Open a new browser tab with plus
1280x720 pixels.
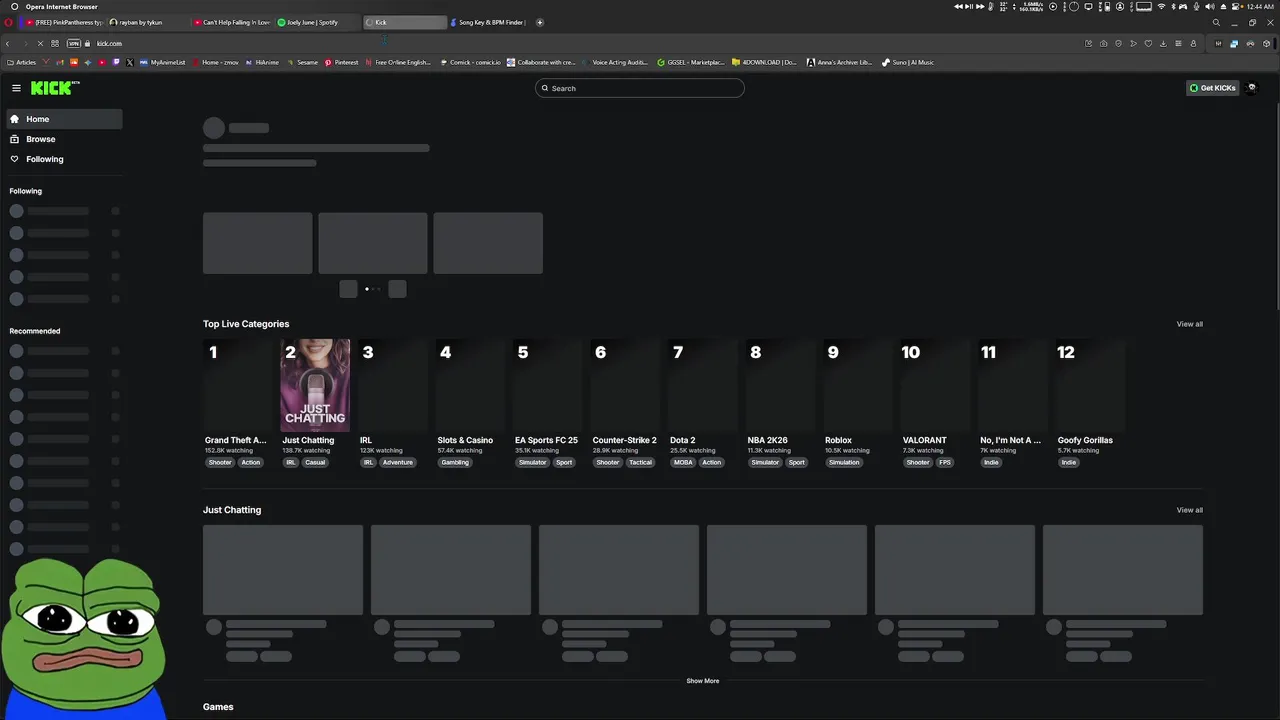coord(540,22)
